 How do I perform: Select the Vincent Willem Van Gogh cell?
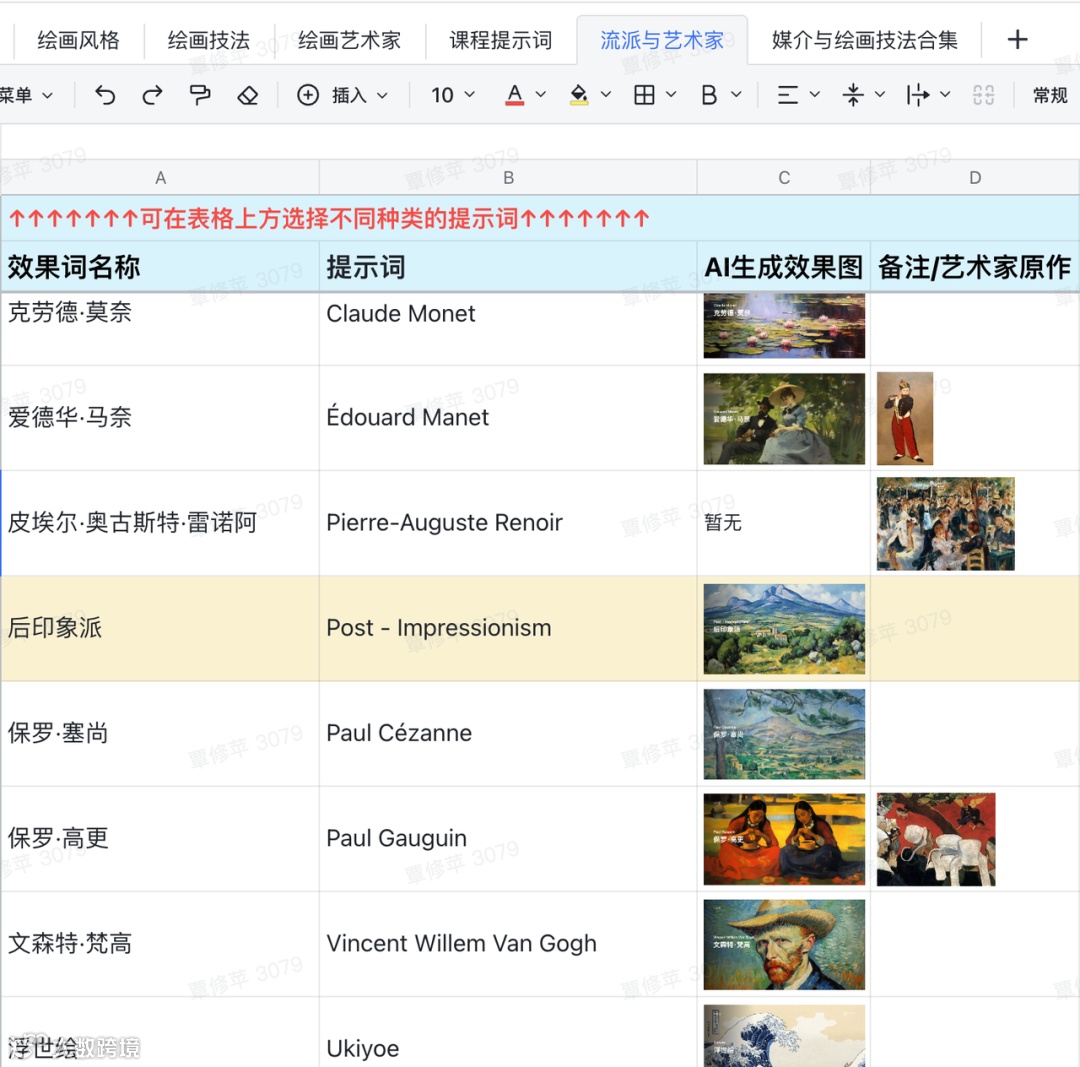(x=508, y=944)
